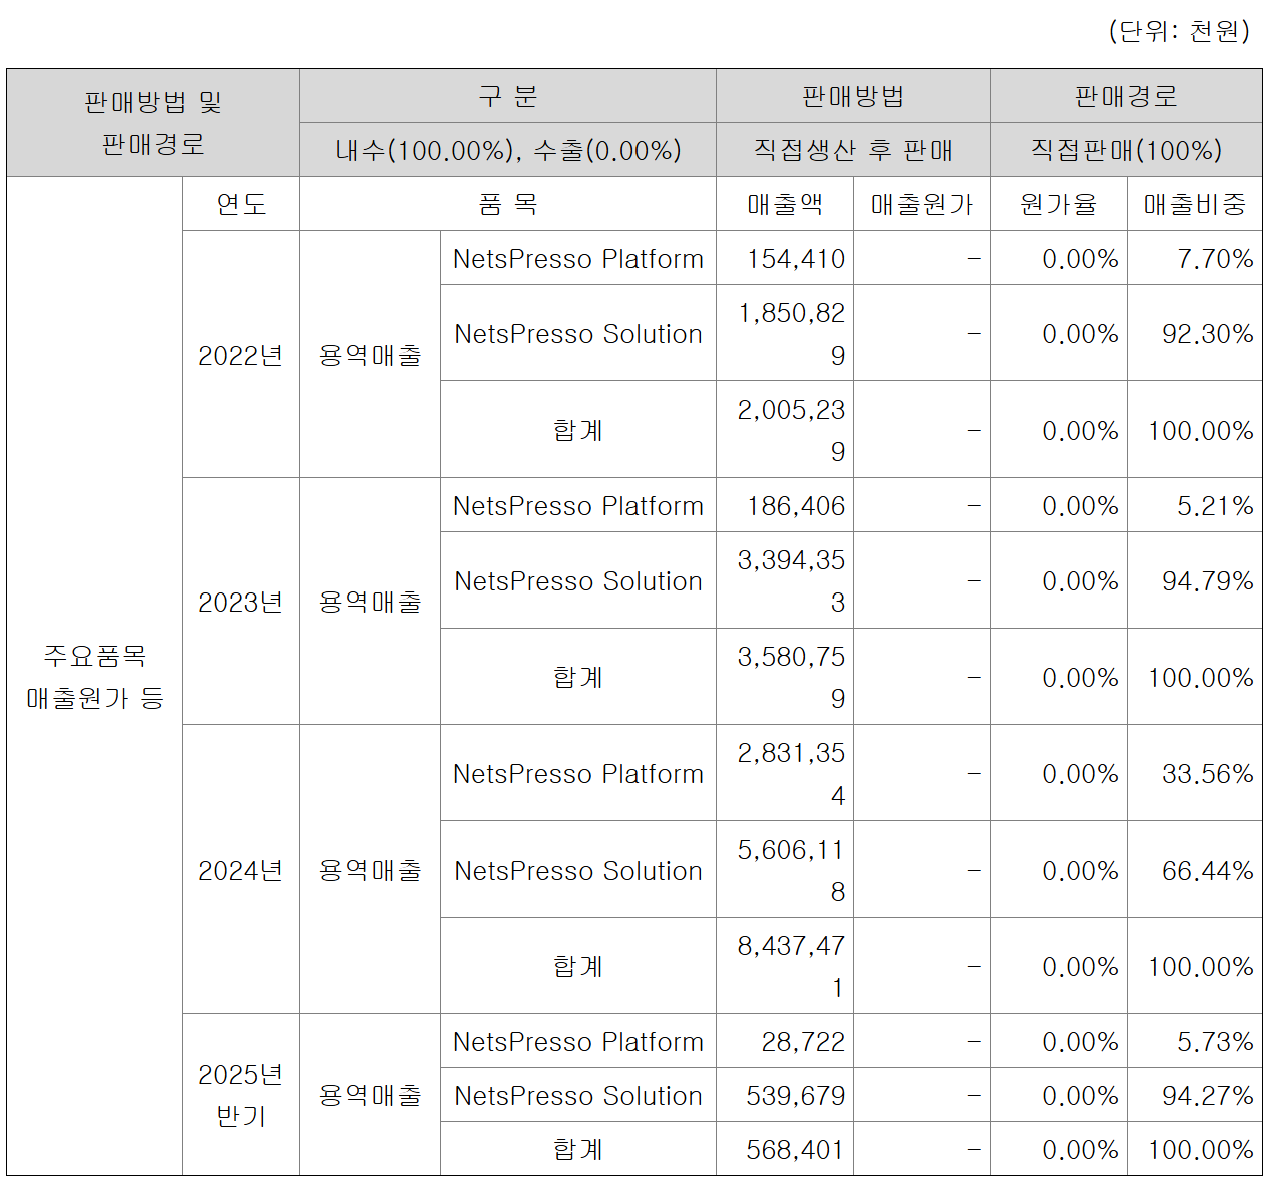Select NetsPresso Platform in the 2024년 group
This screenshot has width=1268, height=1184.
[578, 774]
